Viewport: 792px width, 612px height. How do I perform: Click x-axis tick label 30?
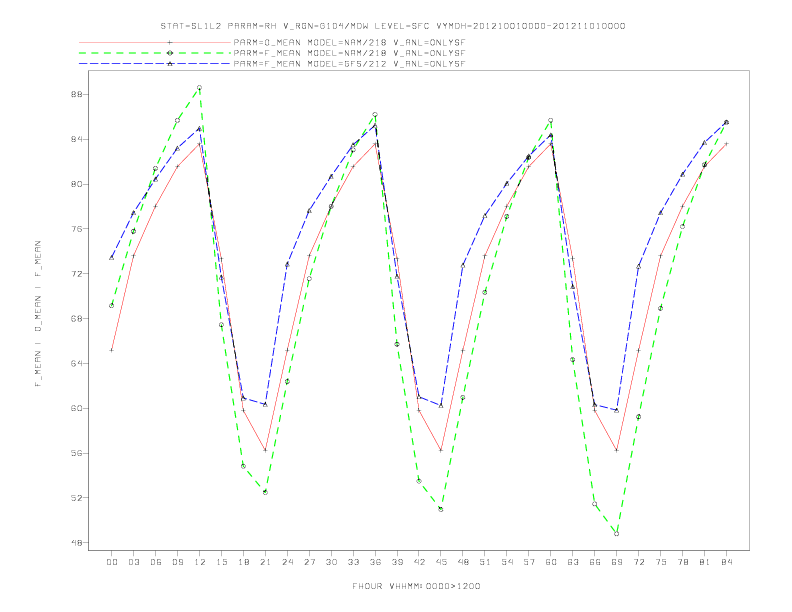pyautogui.click(x=331, y=562)
